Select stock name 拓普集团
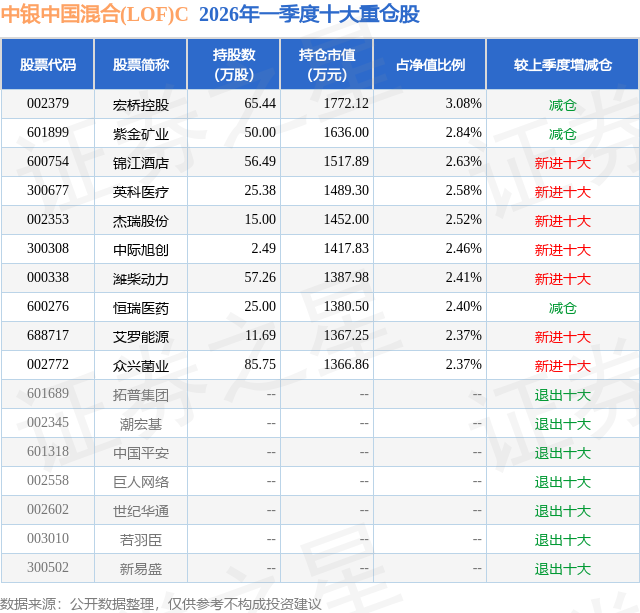Viewport: 640px width, 613px height. coord(141,395)
